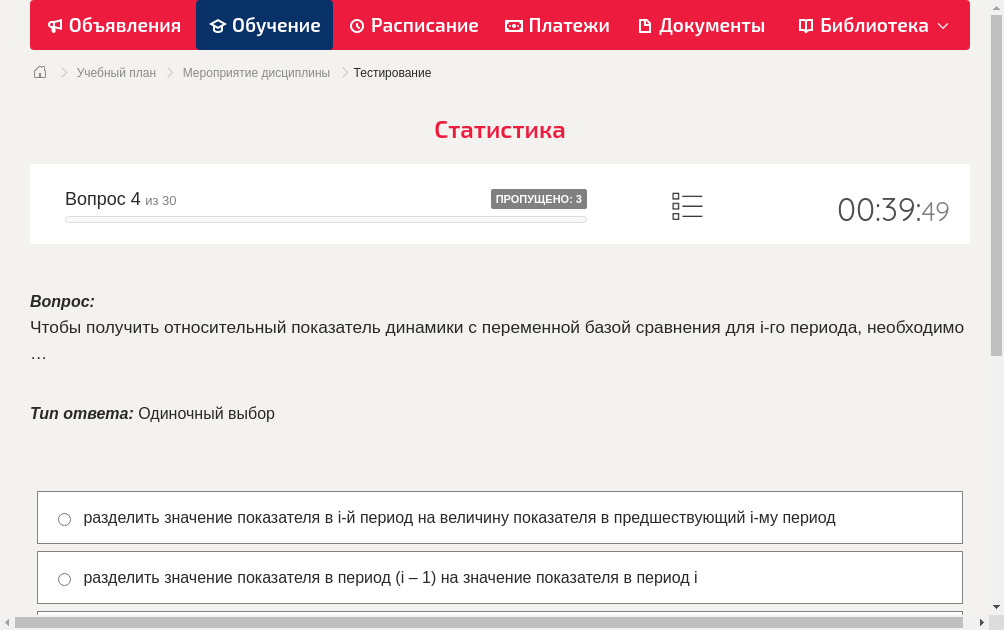Click the question progress bar
Viewport: 1004px width, 630px height.
tap(325, 219)
